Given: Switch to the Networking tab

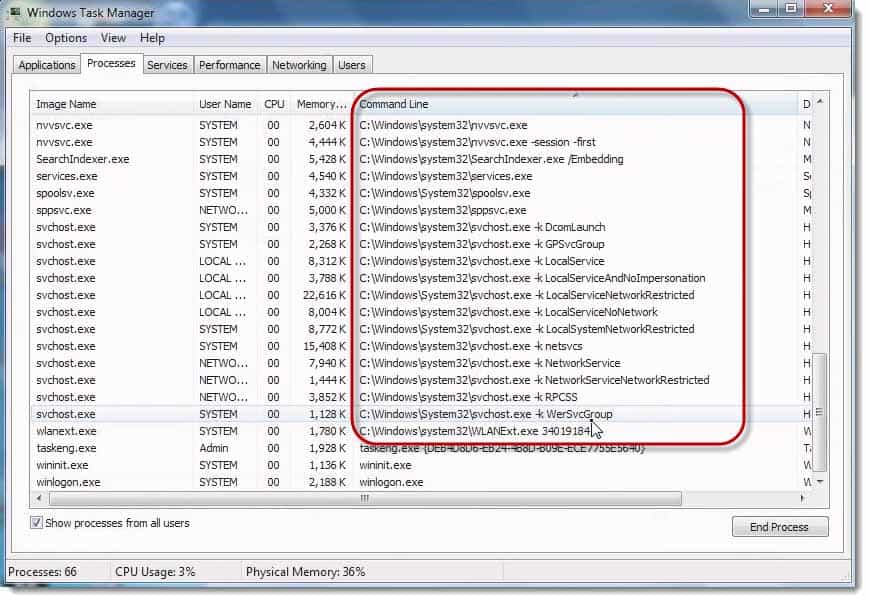Looking at the screenshot, I should click(299, 65).
